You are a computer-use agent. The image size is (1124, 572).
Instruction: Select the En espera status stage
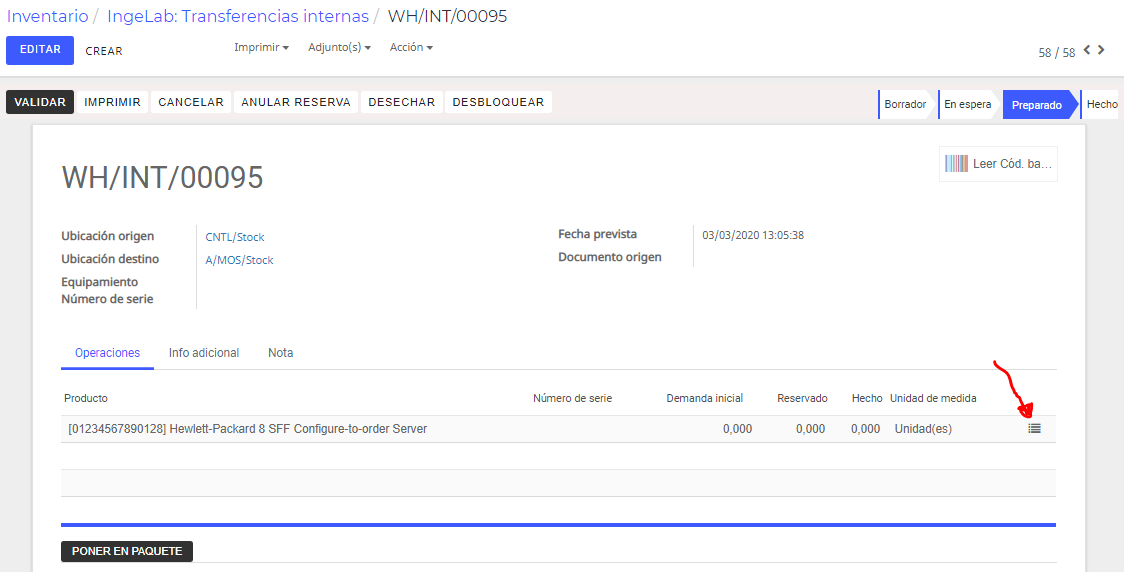tap(968, 104)
